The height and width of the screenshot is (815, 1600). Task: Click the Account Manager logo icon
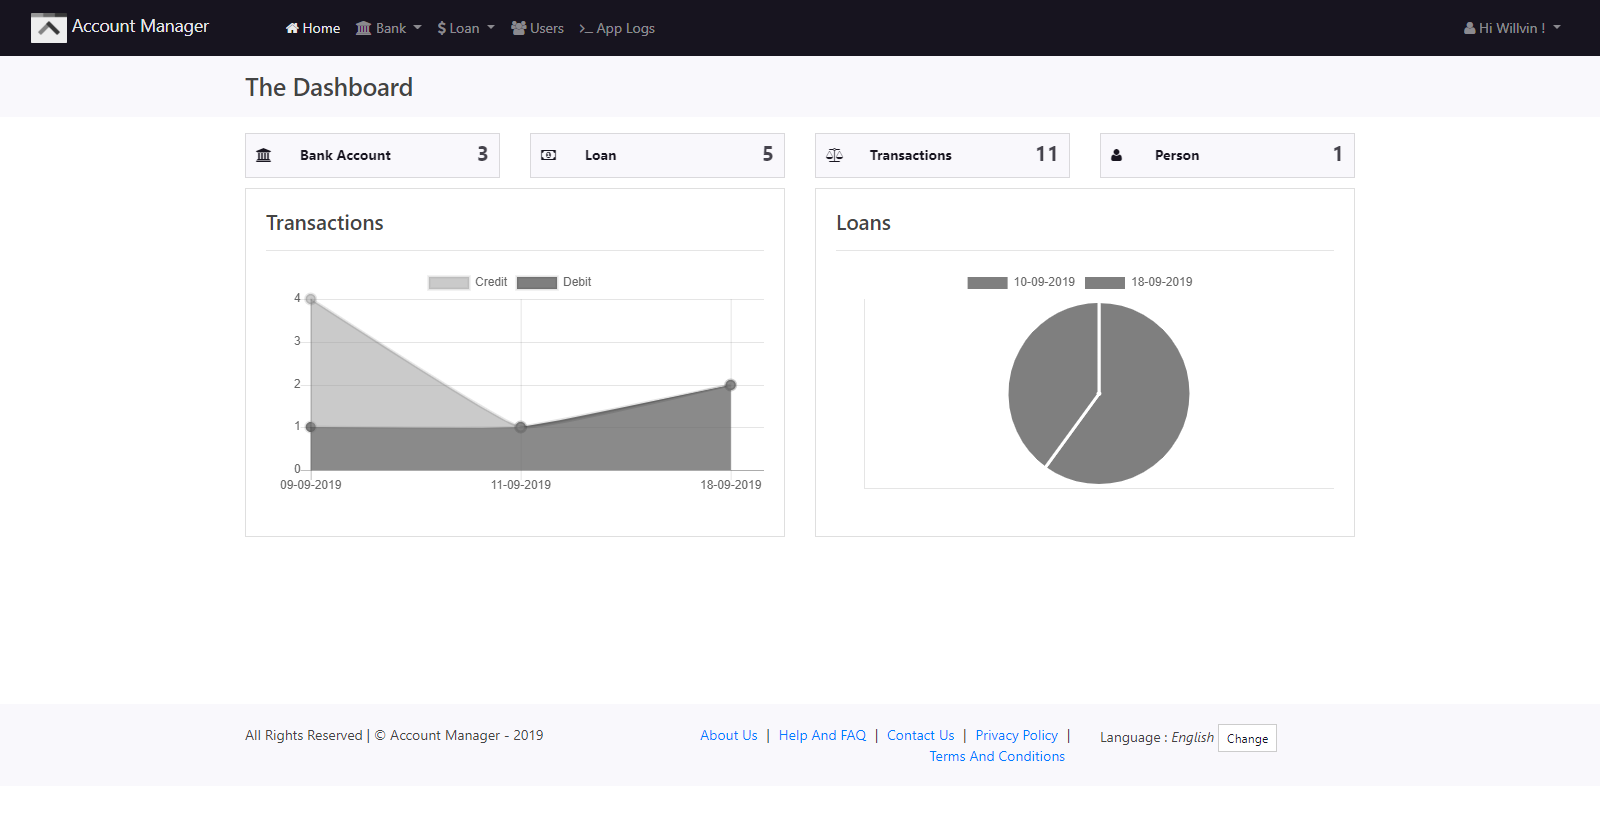(x=49, y=28)
